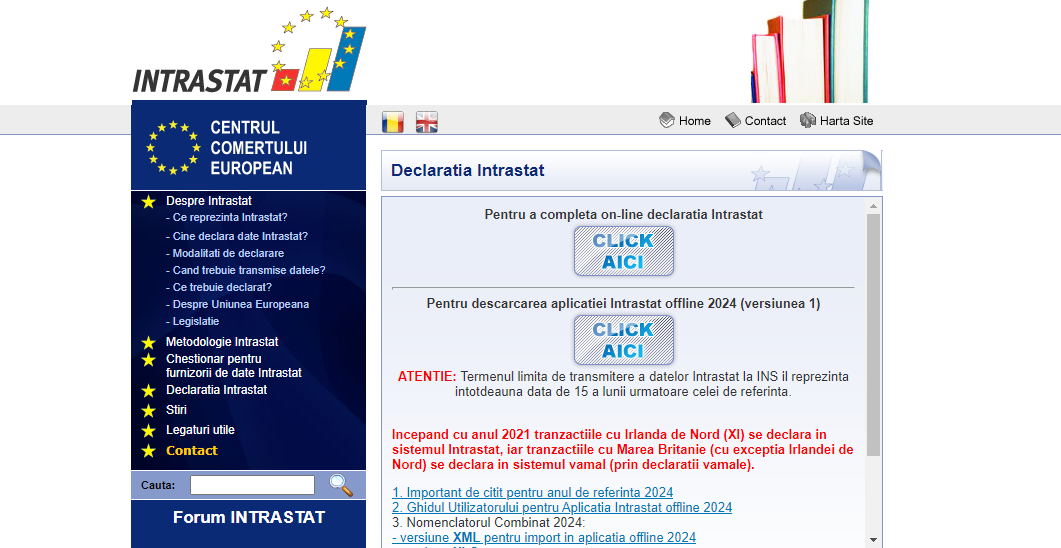Switch to Romanian language flag
The width and height of the screenshot is (1061, 548).
click(392, 122)
